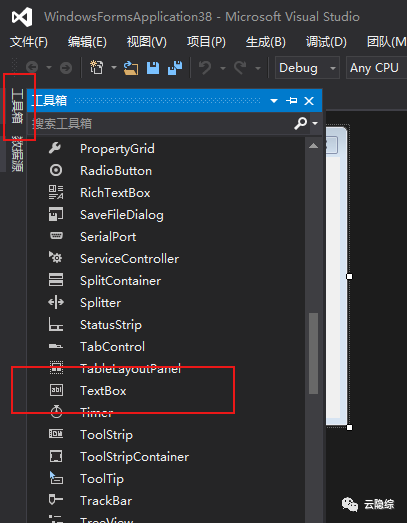Click the SplitContainer text label

click(x=120, y=281)
